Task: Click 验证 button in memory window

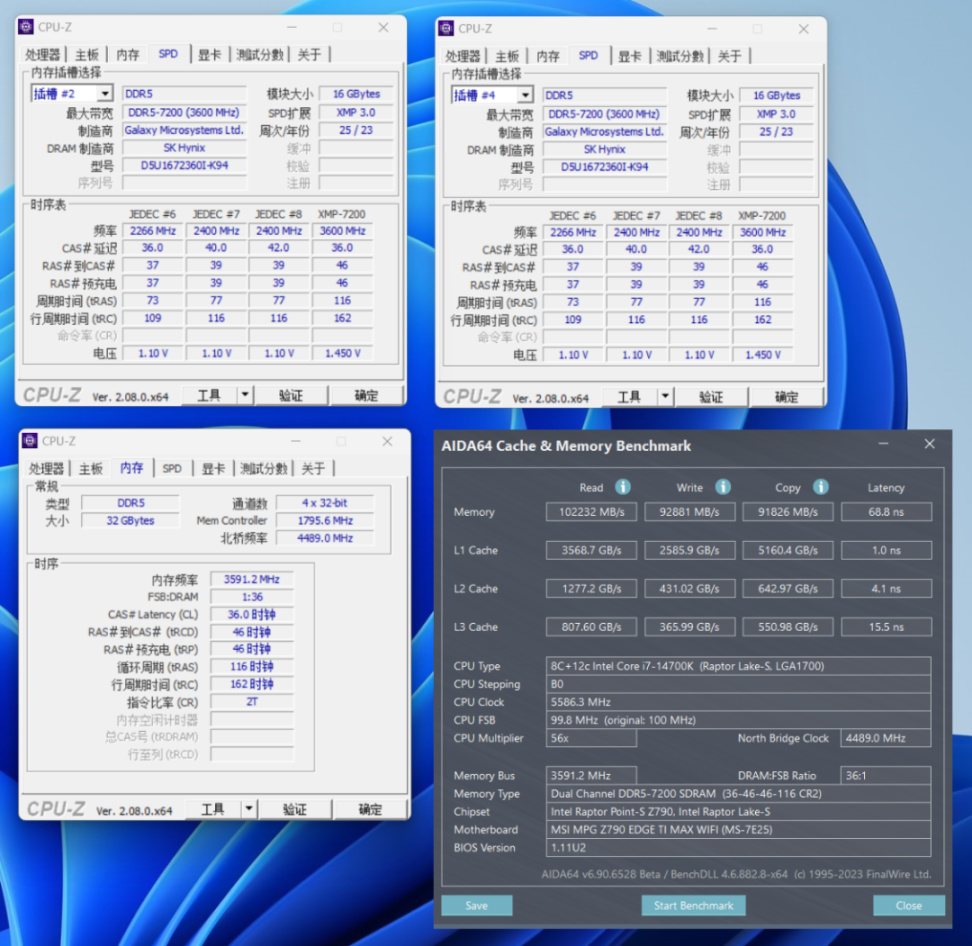Action: tap(294, 808)
